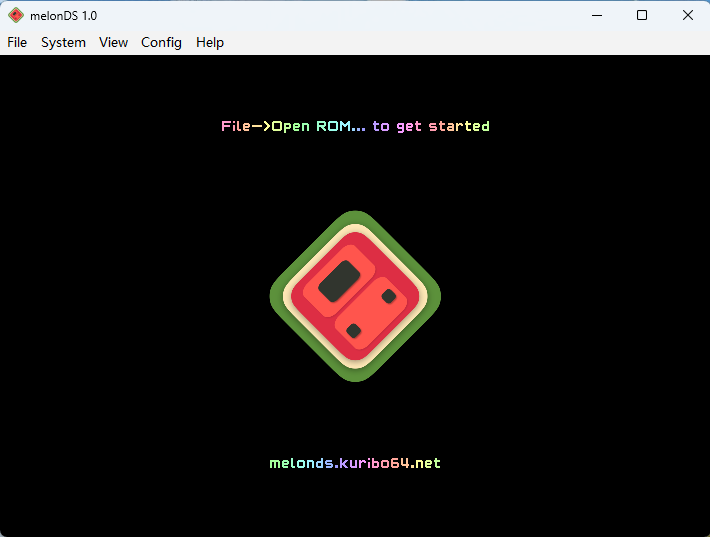Click the melonDS 1.0 window title

coord(63,16)
